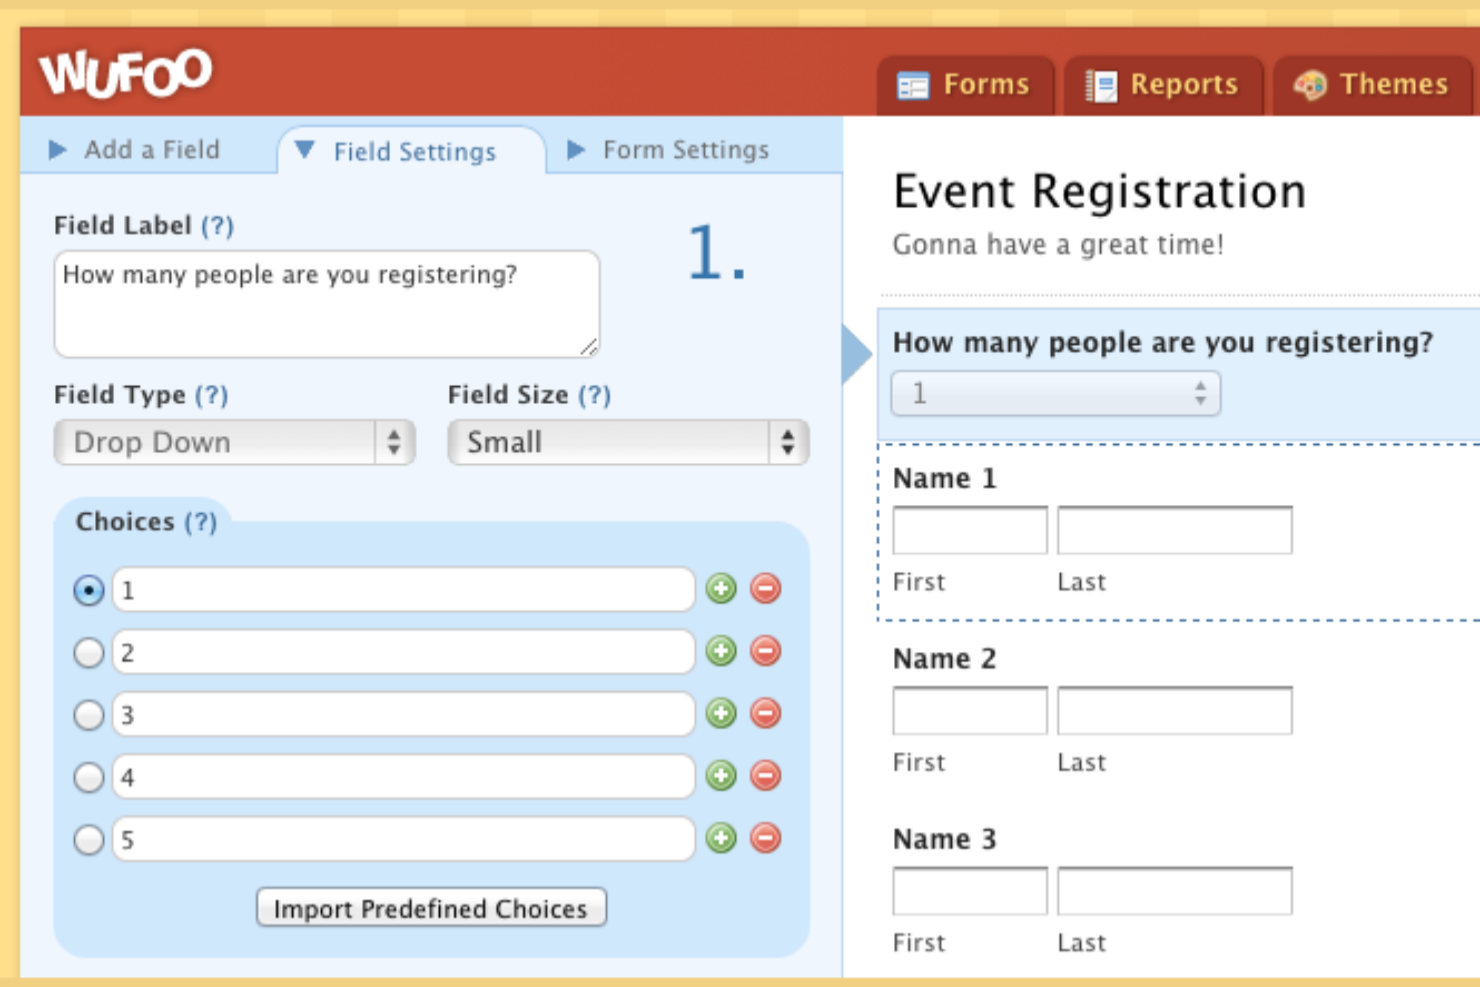This screenshot has width=1480, height=987.
Task: Remove choice "5" using its red minus icon
Action: [763, 838]
